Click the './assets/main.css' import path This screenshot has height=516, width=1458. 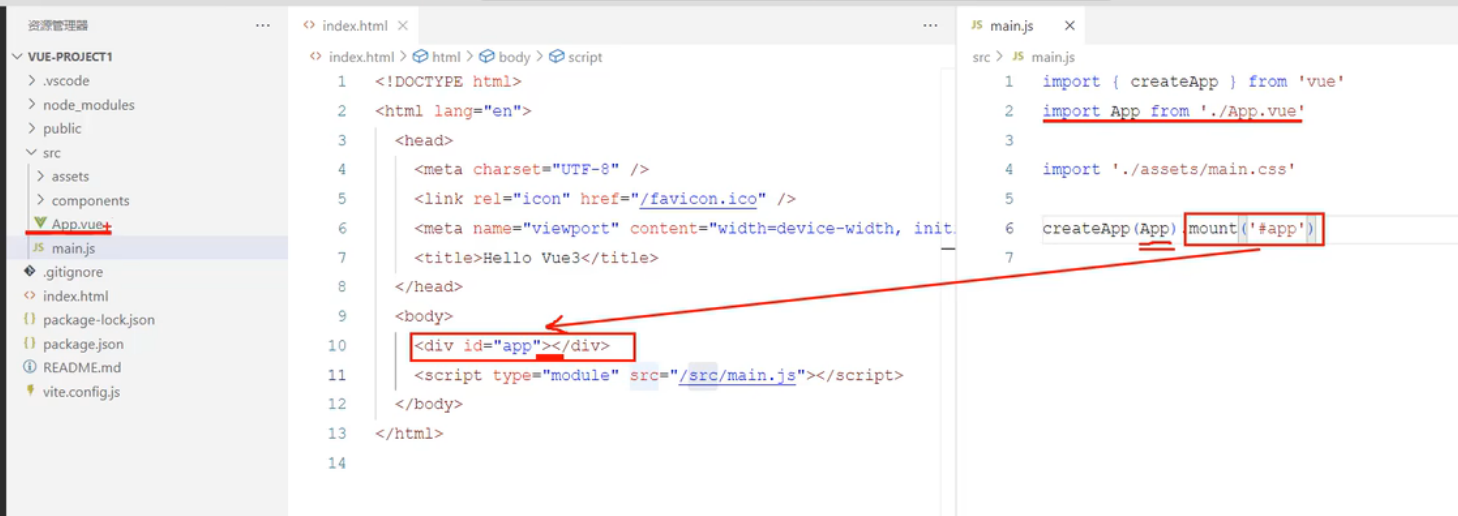pyautogui.click(x=1203, y=169)
